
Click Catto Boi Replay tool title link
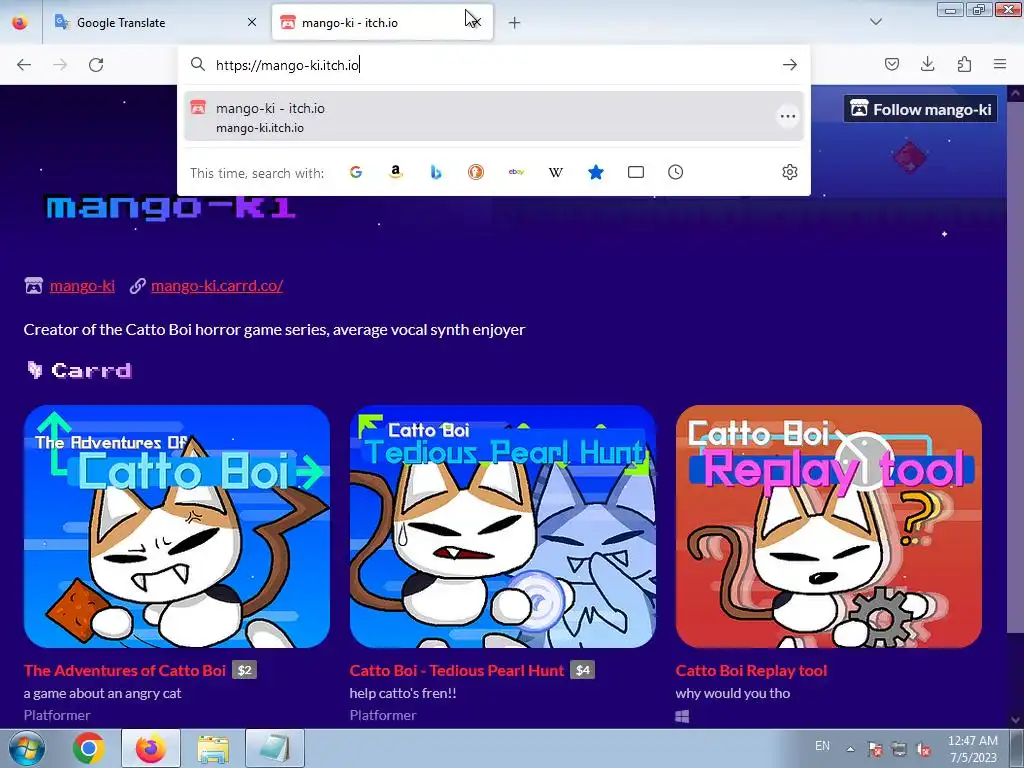(x=751, y=670)
